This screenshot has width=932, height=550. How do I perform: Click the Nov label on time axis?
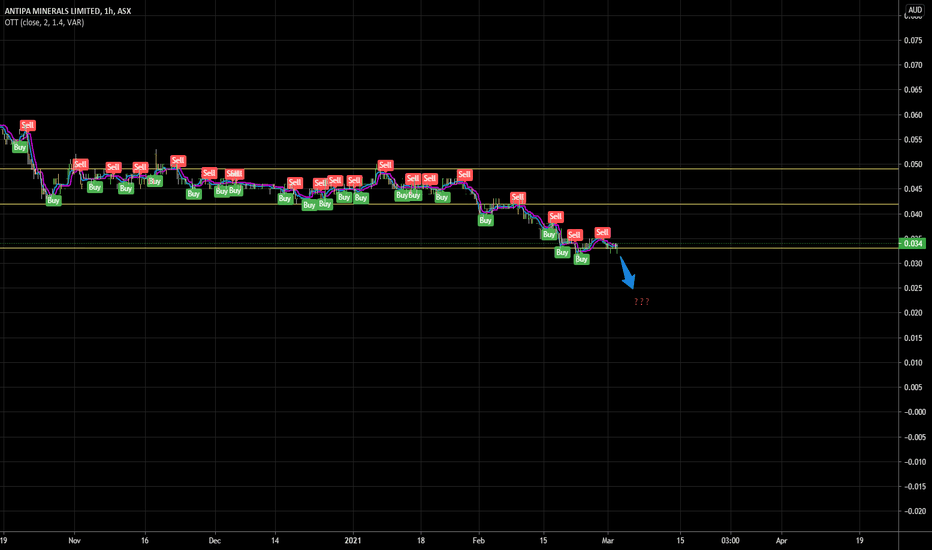point(74,540)
